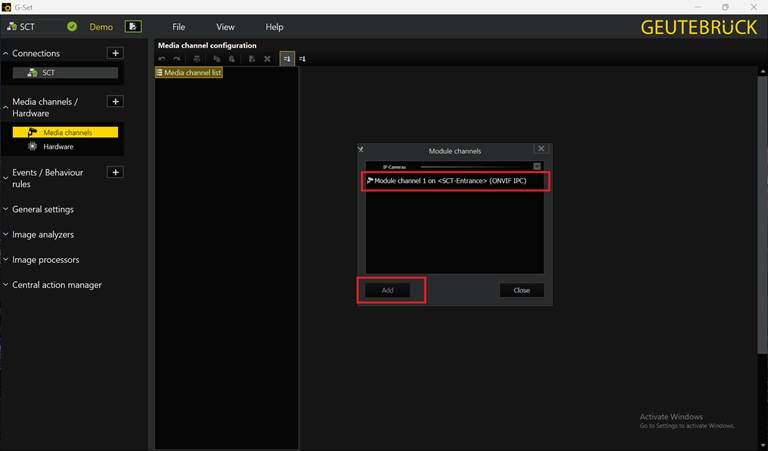Open the File menu
This screenshot has width=768, height=451.
(x=179, y=27)
